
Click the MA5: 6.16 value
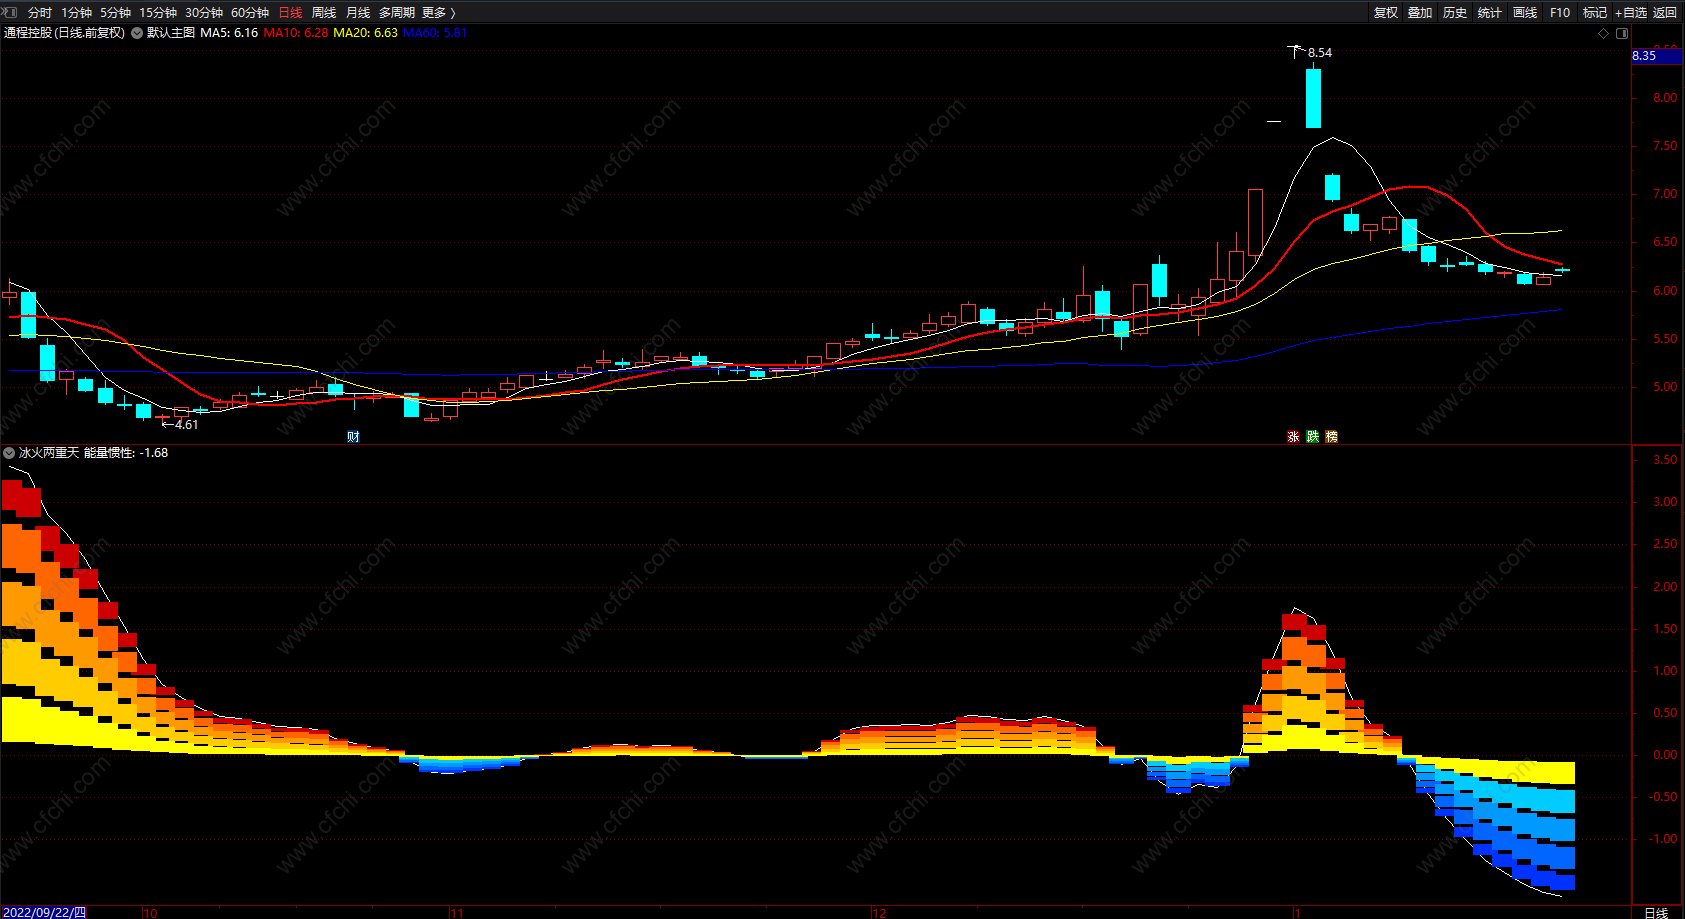click(229, 33)
